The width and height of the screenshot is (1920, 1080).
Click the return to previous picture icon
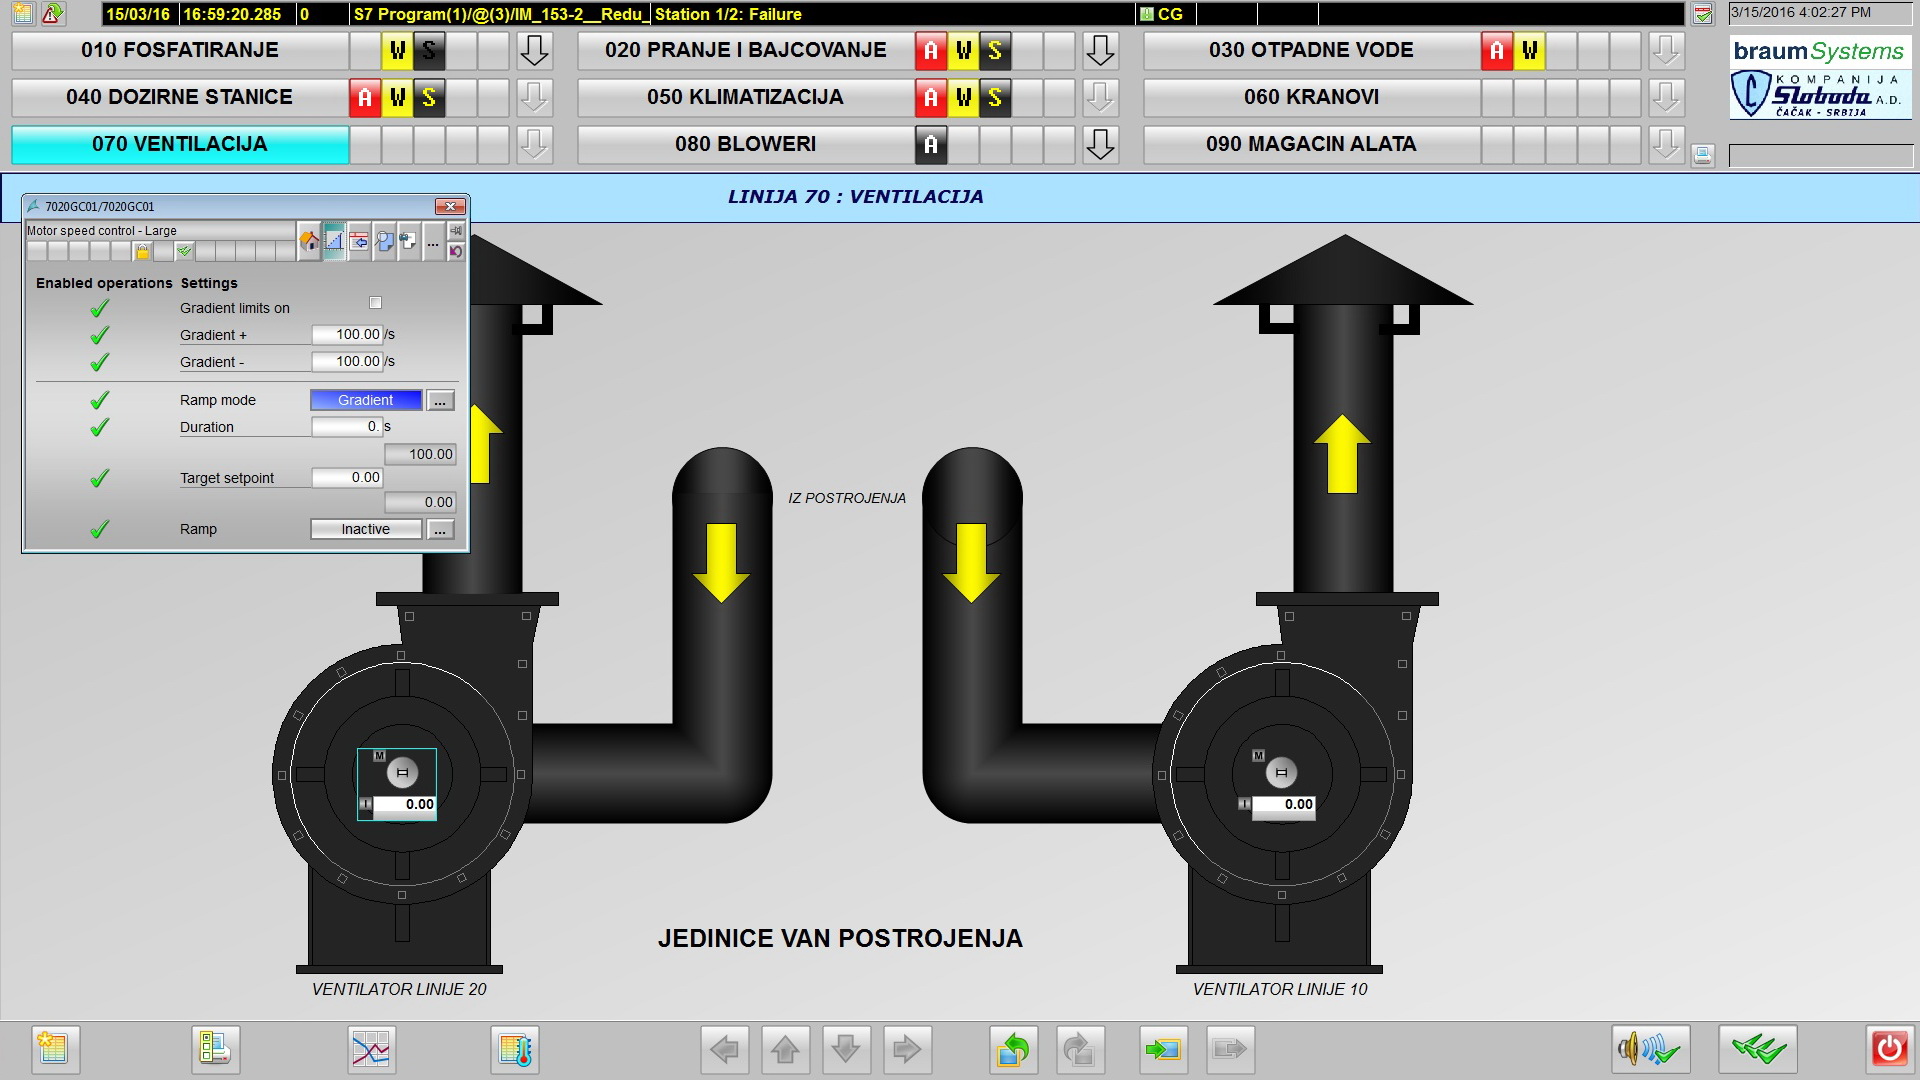pyautogui.click(x=1013, y=1049)
